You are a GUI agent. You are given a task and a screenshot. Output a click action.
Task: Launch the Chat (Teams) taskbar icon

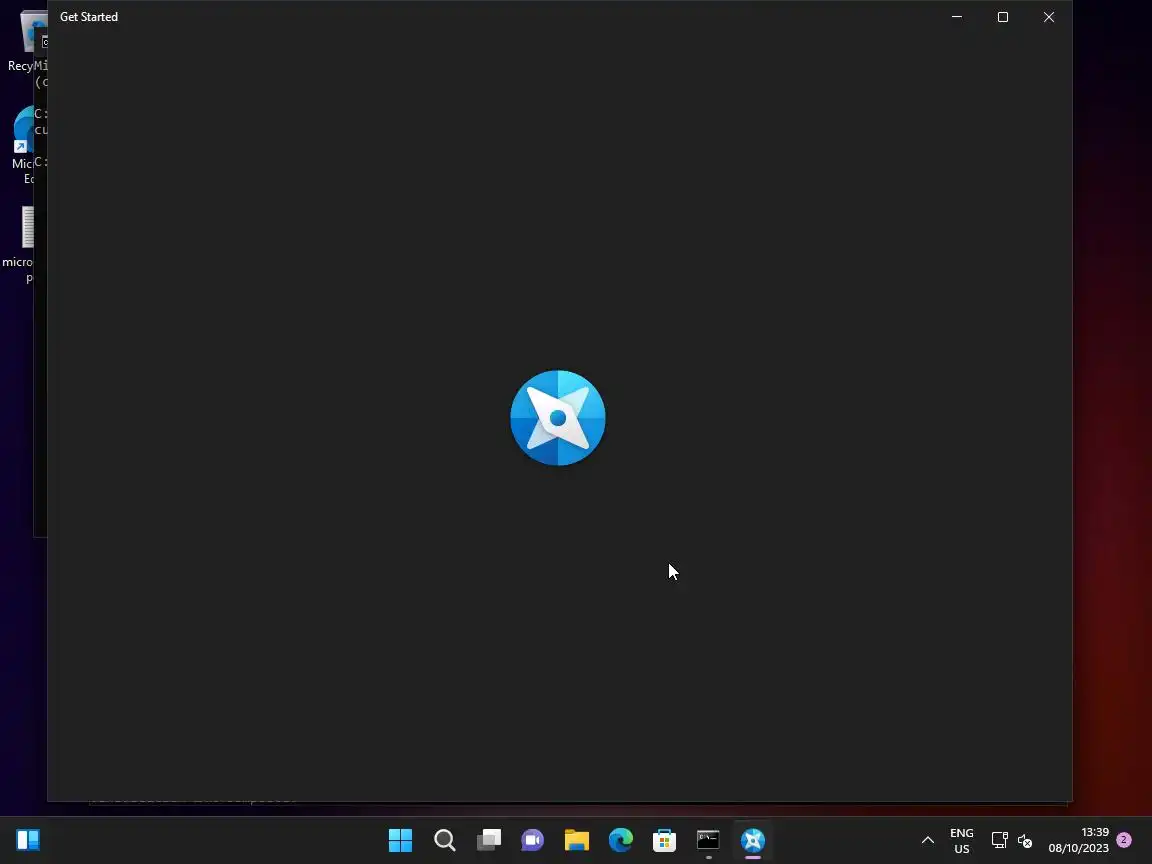pyautogui.click(x=533, y=840)
